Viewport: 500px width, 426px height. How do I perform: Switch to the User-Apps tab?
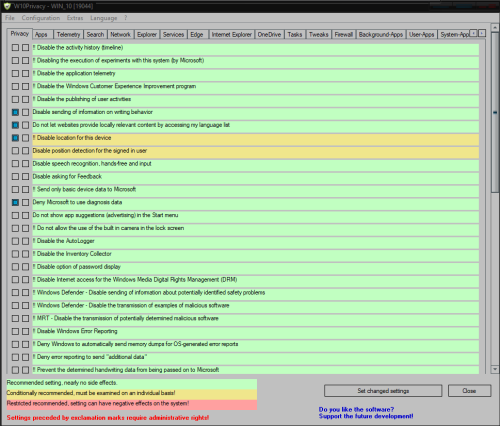coord(422,35)
